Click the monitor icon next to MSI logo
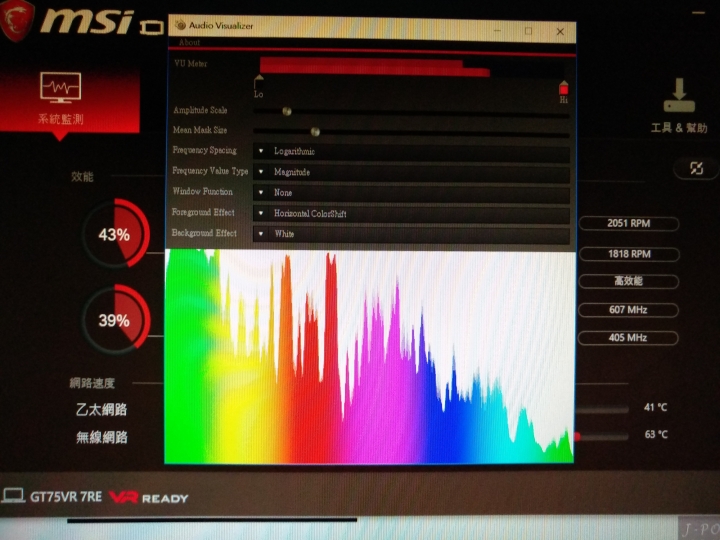This screenshot has height=540, width=720. click(x=152, y=27)
